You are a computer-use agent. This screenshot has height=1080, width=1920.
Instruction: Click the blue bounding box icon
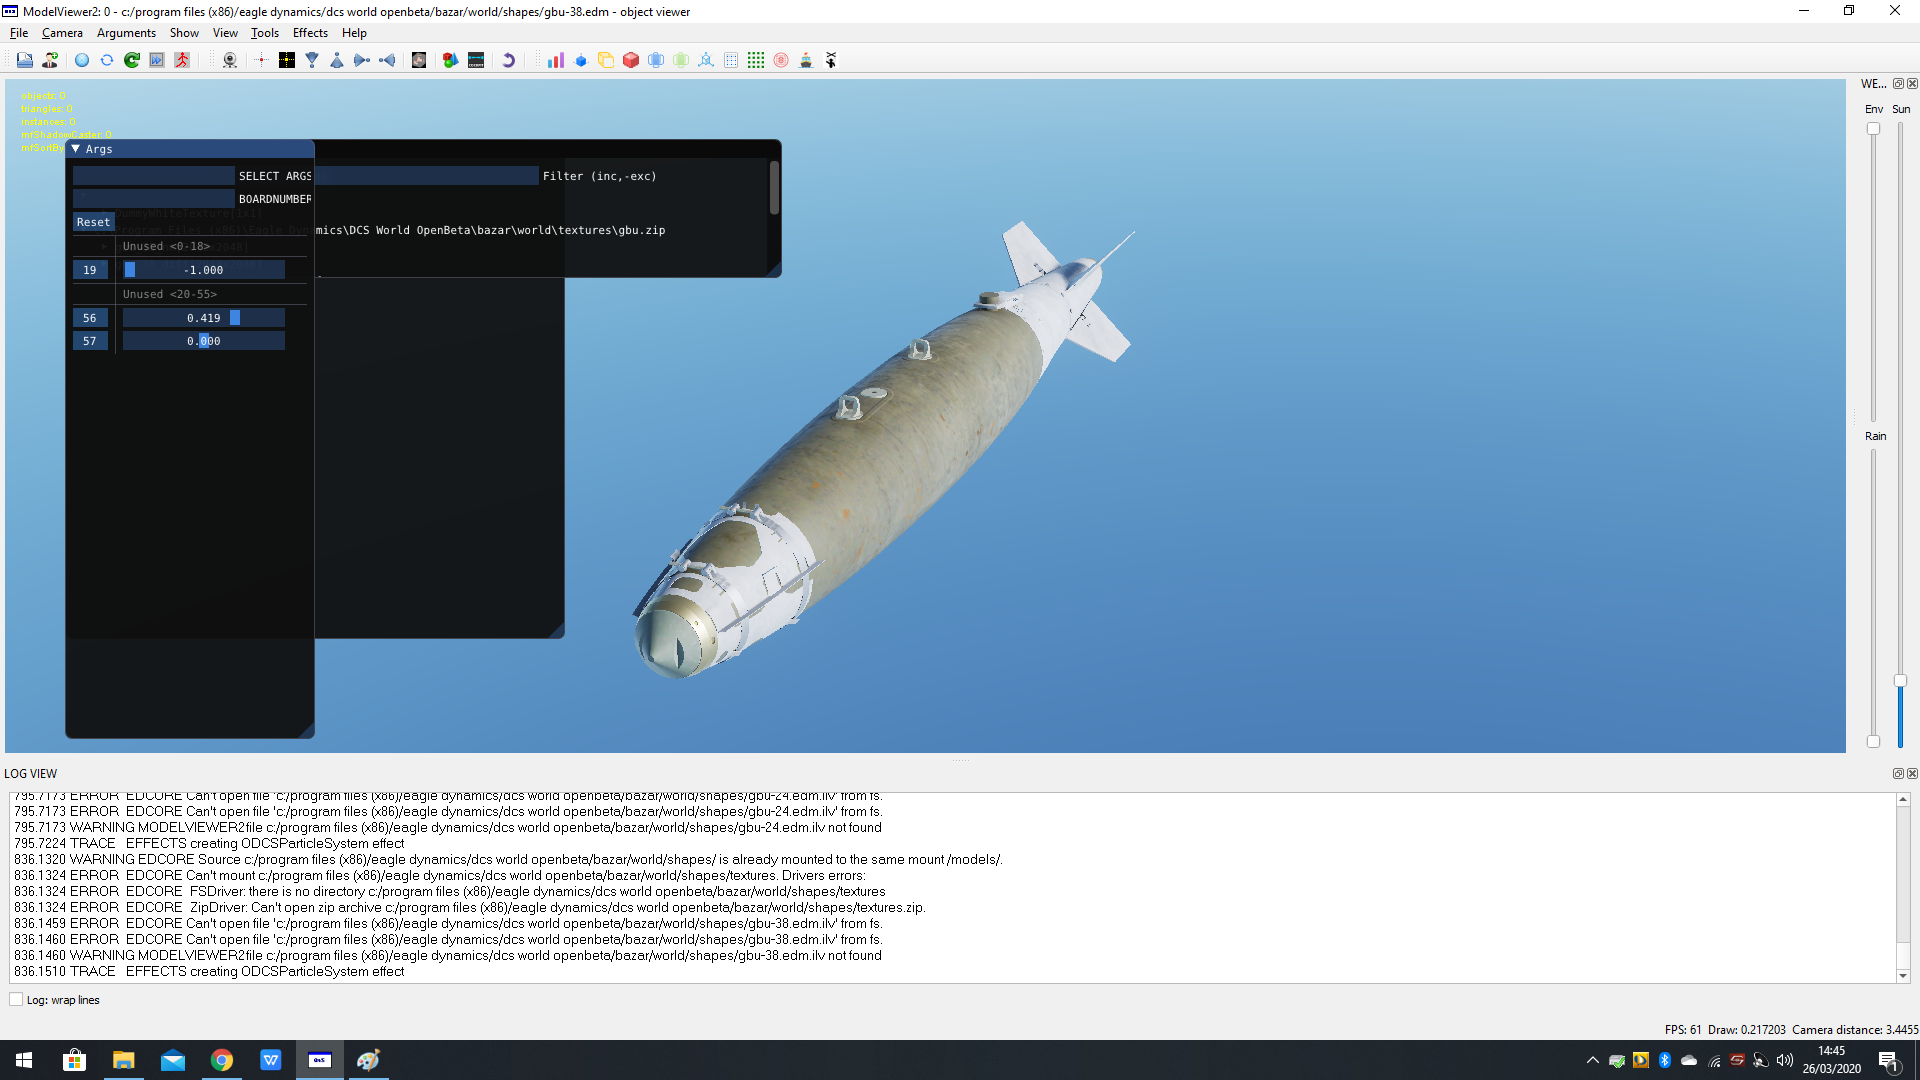[656, 60]
